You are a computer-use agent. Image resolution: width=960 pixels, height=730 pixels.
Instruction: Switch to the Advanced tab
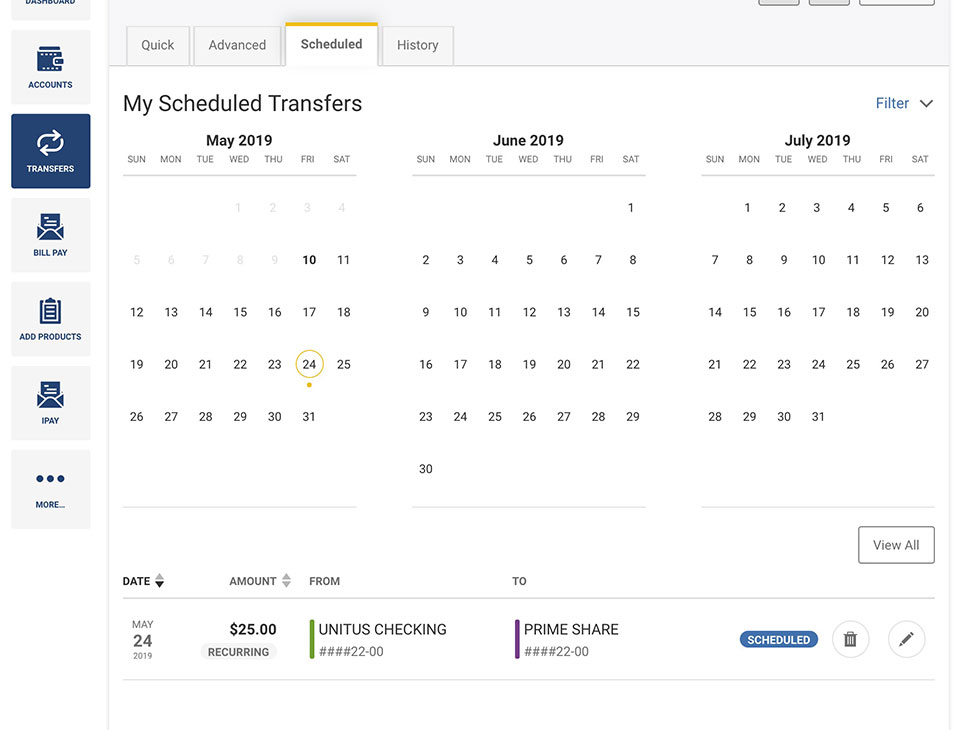[x=237, y=45]
